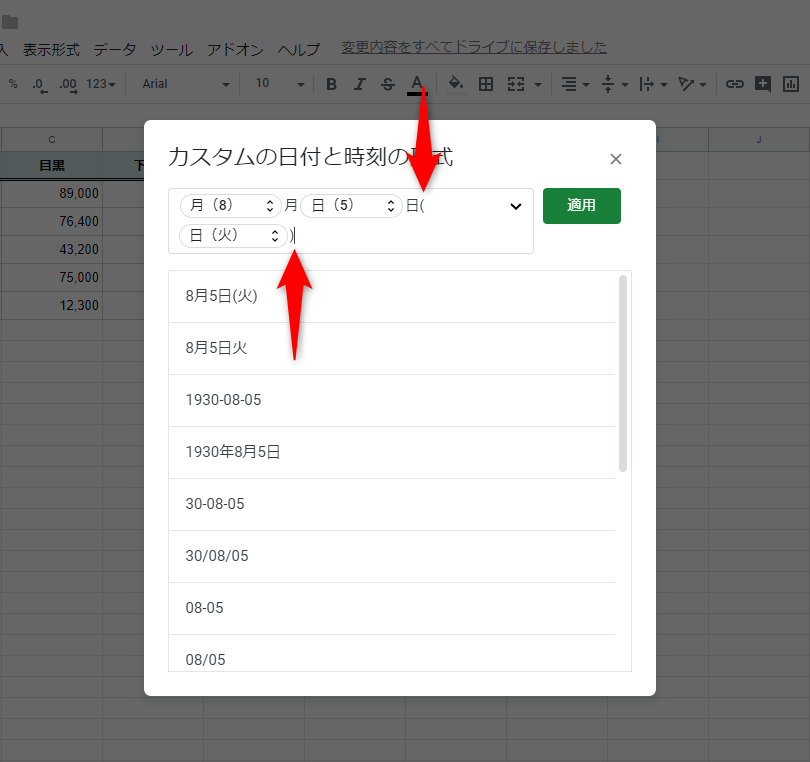Open the text color picker
This screenshot has width=810, height=762.
pyautogui.click(x=417, y=84)
